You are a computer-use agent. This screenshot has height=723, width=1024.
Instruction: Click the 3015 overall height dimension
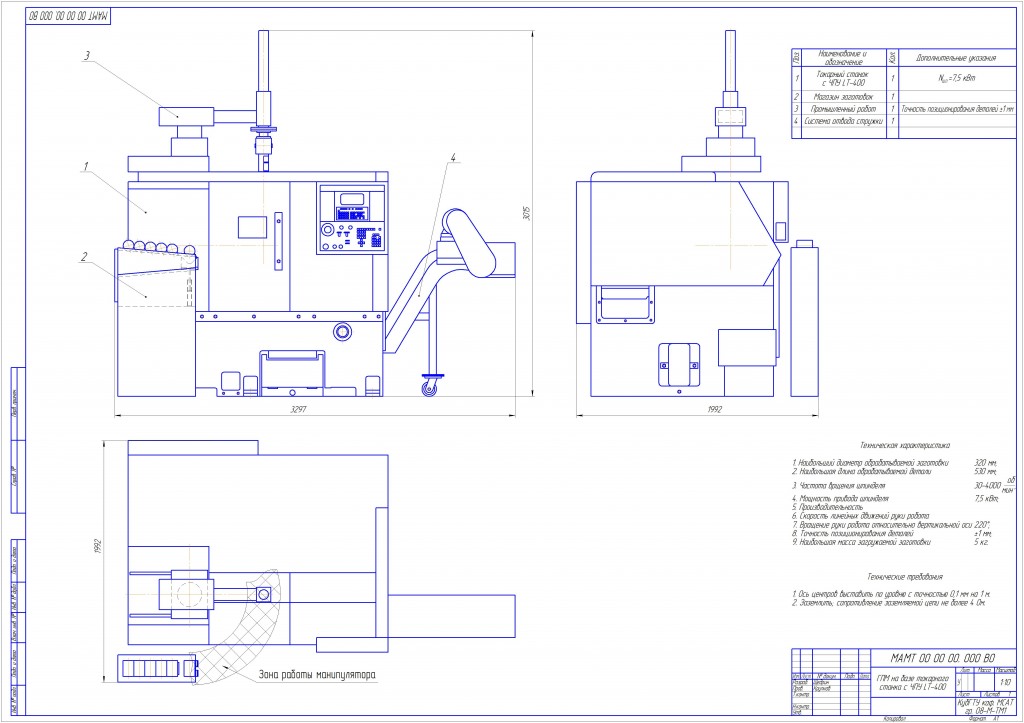[526, 213]
